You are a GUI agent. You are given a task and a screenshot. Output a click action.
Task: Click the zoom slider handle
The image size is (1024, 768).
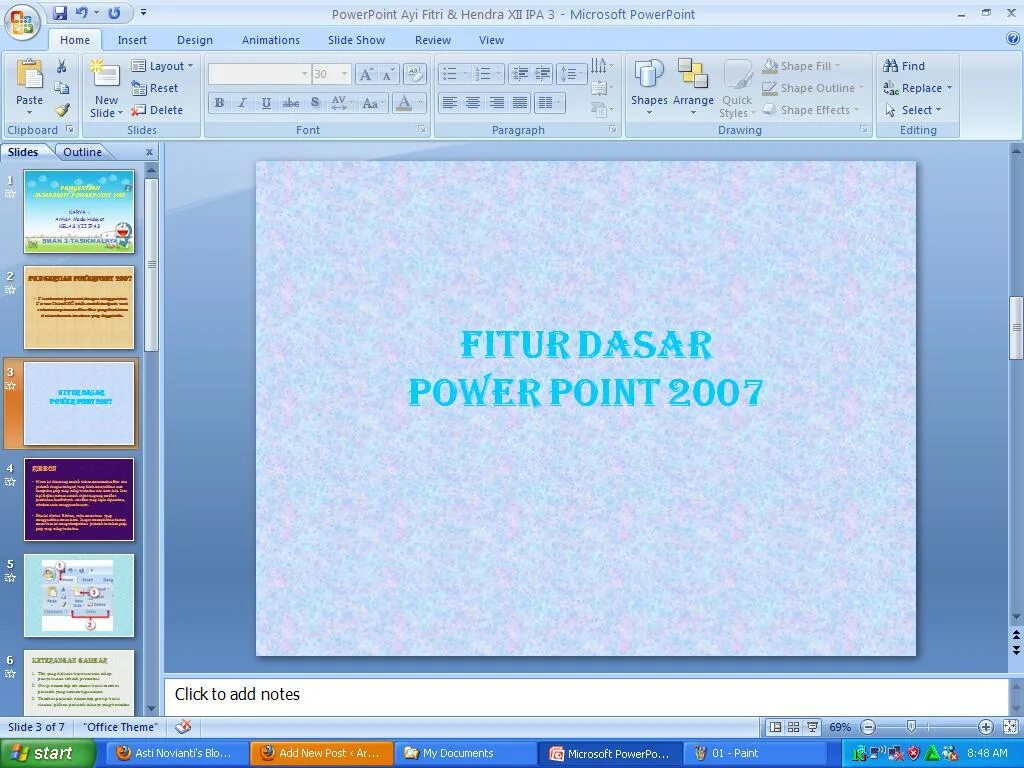click(911, 726)
